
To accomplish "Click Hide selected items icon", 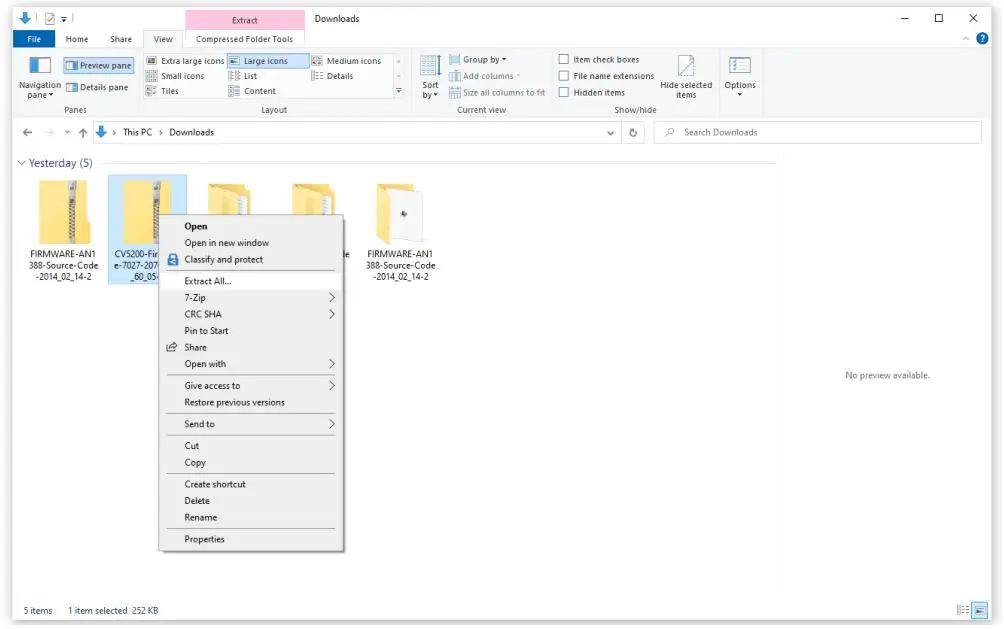I will point(686,77).
